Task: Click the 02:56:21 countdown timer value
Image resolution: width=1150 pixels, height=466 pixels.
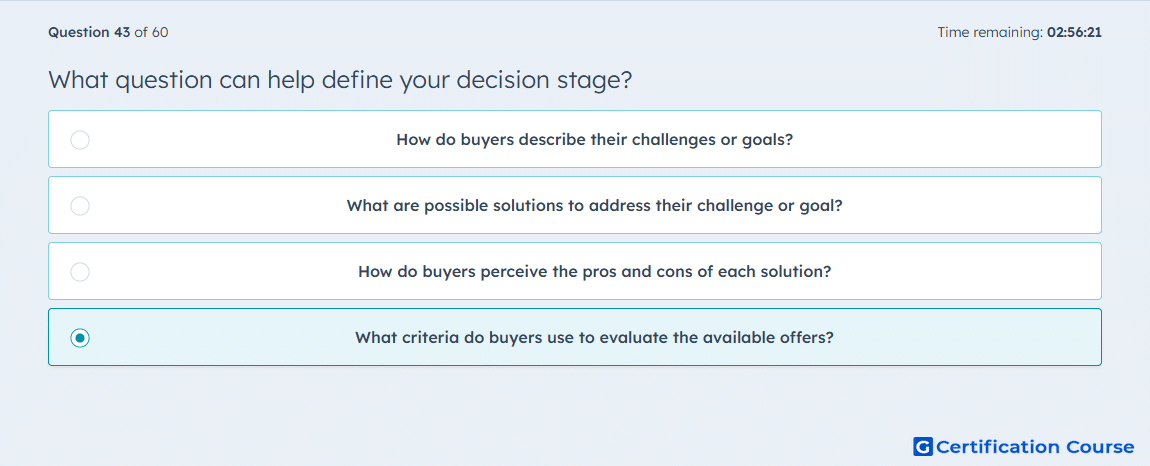Action: (1074, 32)
